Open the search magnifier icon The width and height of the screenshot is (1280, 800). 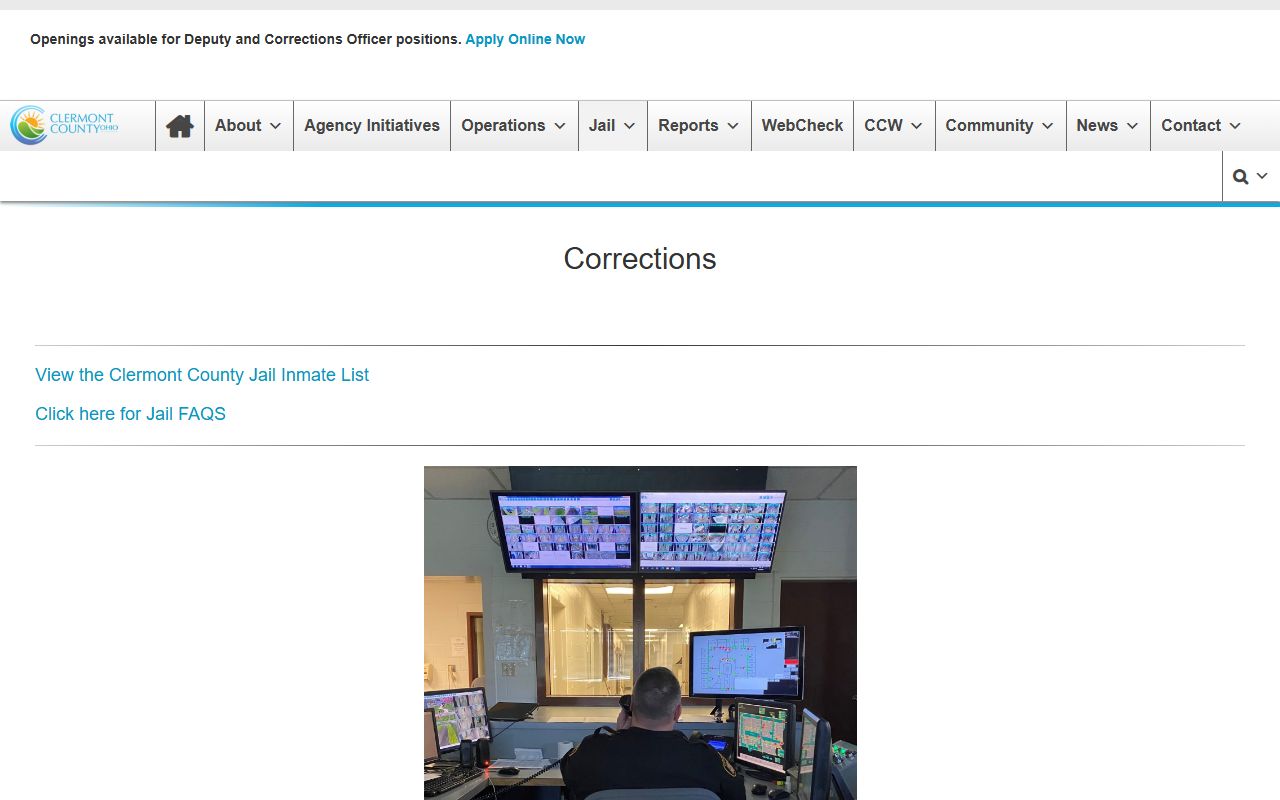pos(1240,177)
